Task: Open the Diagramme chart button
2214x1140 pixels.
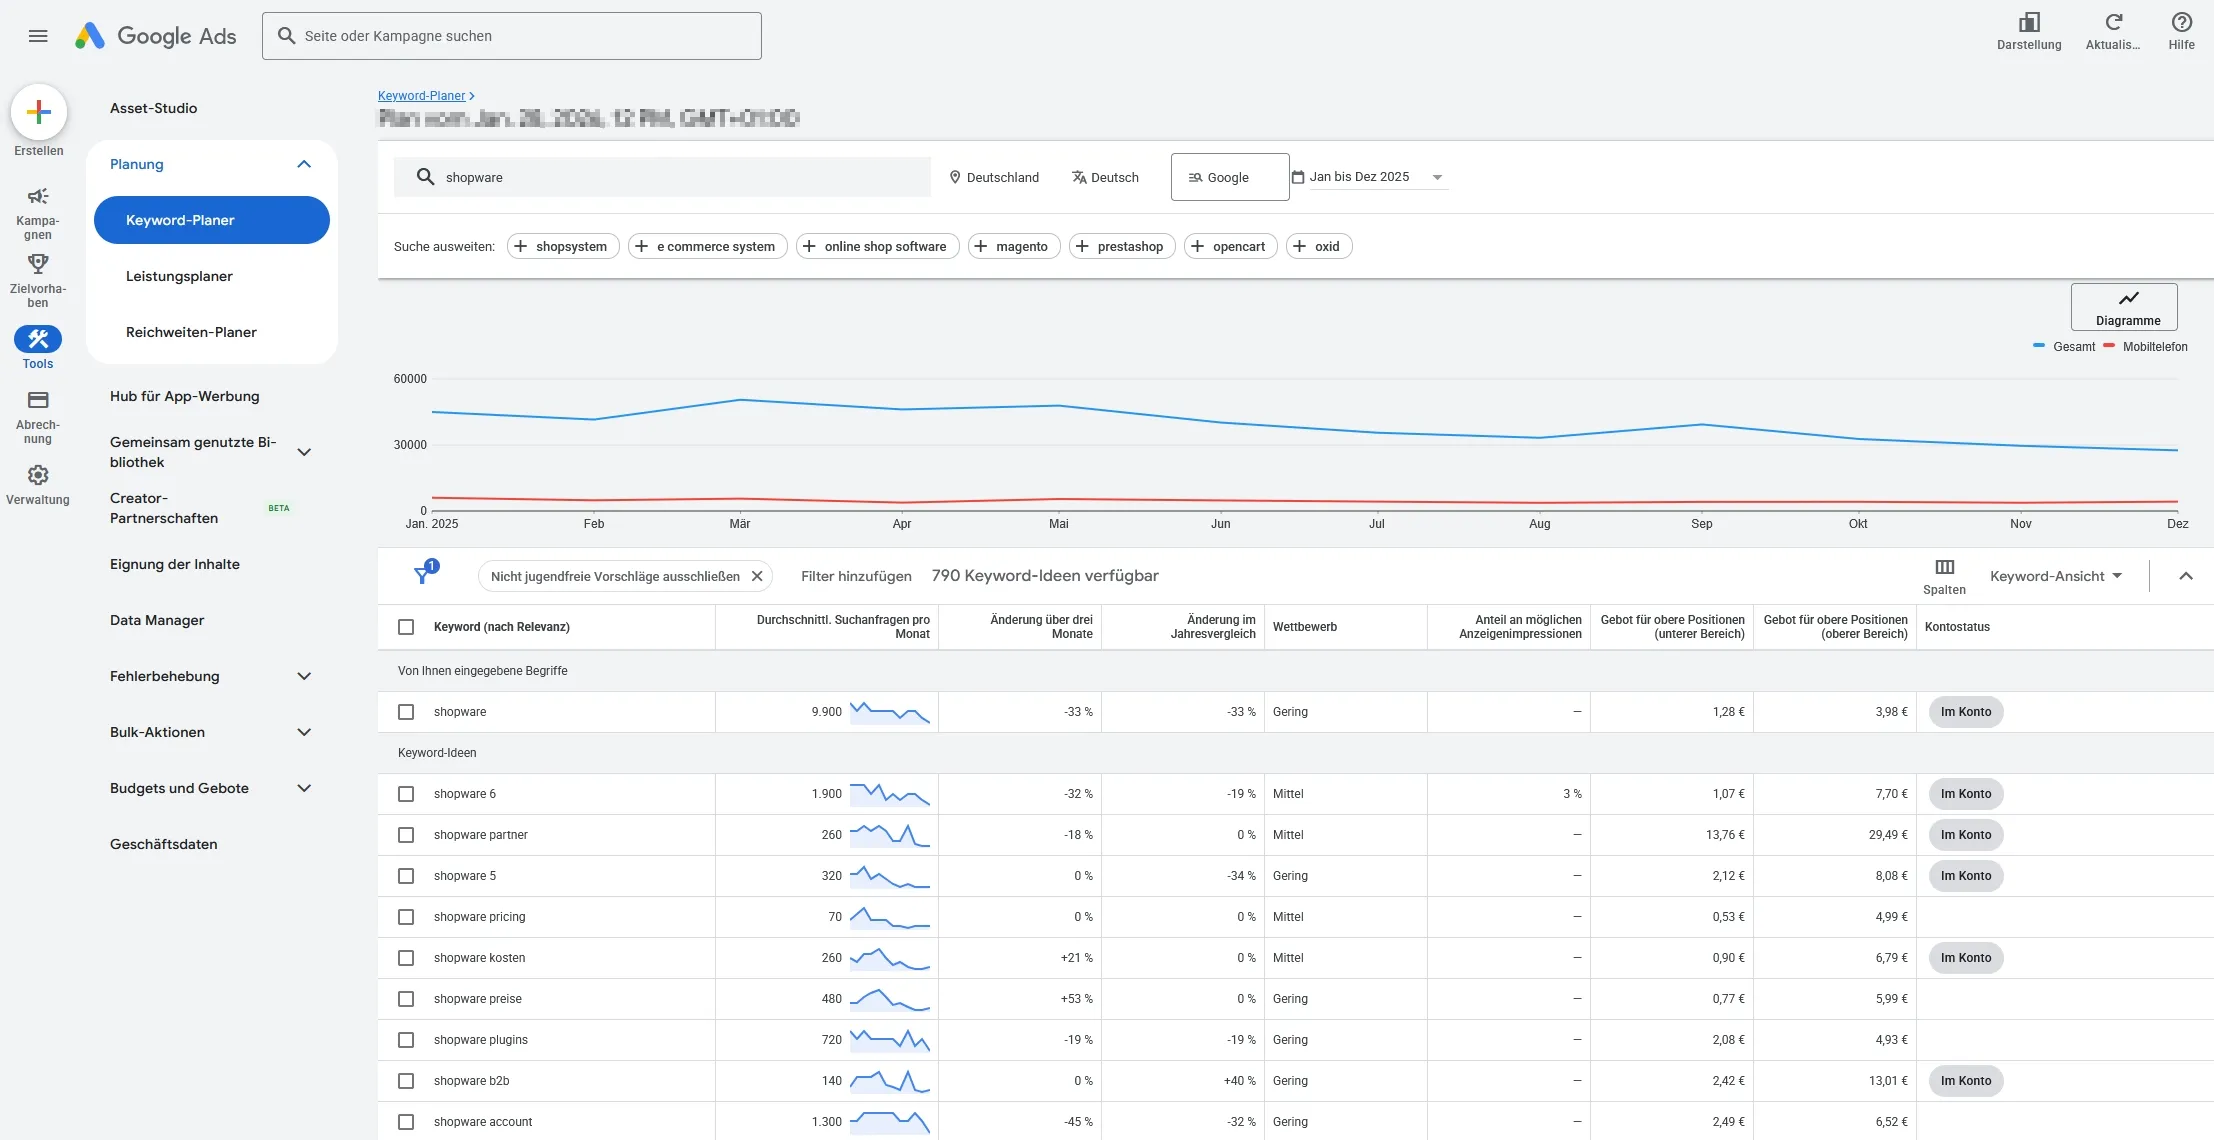Action: pos(2124,307)
